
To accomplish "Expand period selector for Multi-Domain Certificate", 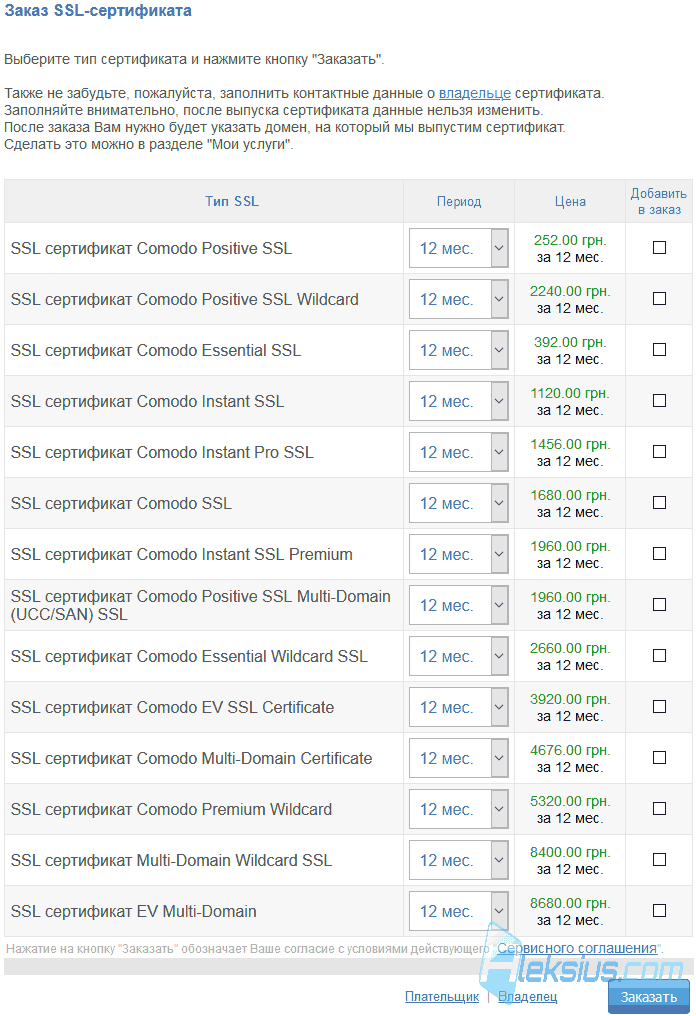I will (x=459, y=758).
